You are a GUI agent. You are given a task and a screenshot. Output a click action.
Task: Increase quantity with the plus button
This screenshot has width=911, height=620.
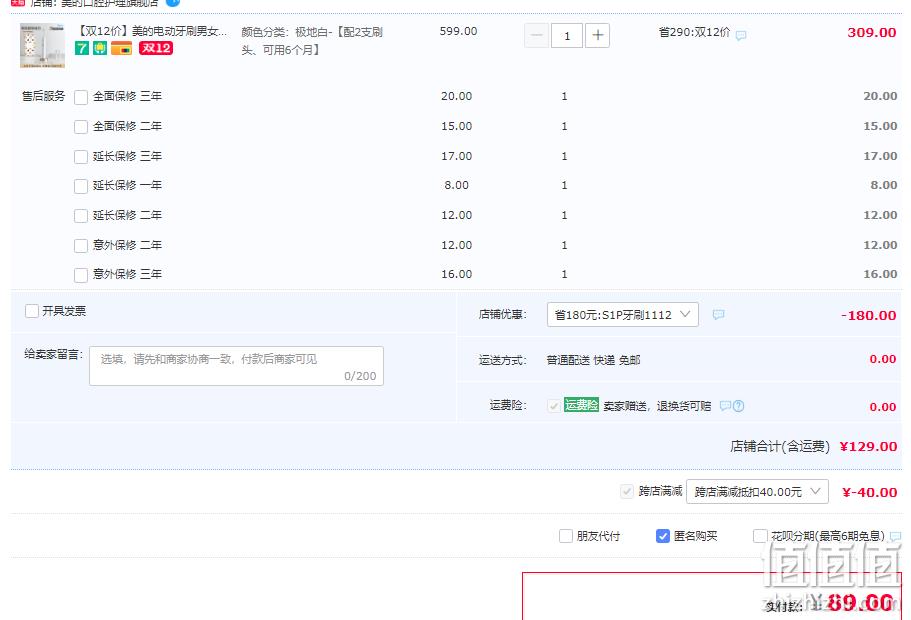[x=597, y=35]
